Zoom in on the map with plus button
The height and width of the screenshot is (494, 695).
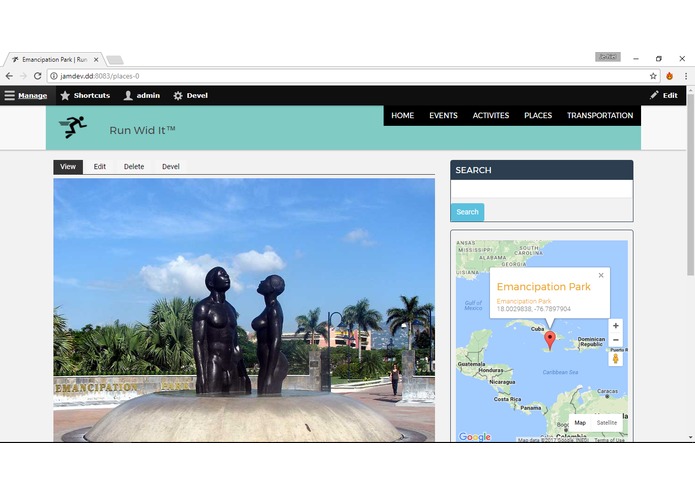pos(616,326)
